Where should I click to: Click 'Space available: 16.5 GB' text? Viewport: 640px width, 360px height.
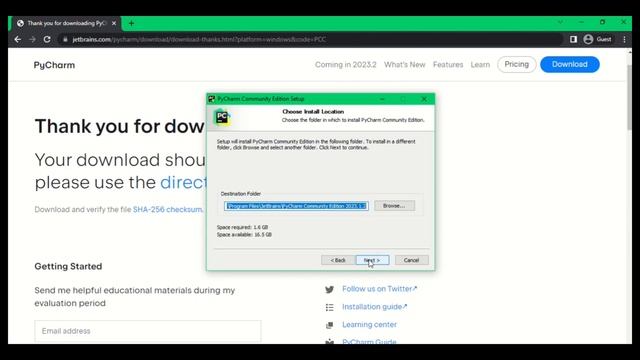(244, 234)
